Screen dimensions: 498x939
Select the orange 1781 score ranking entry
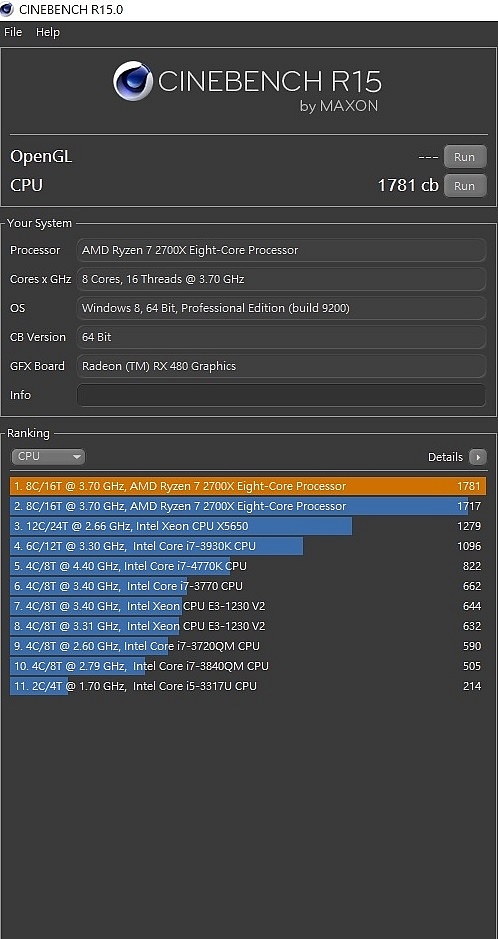248,486
